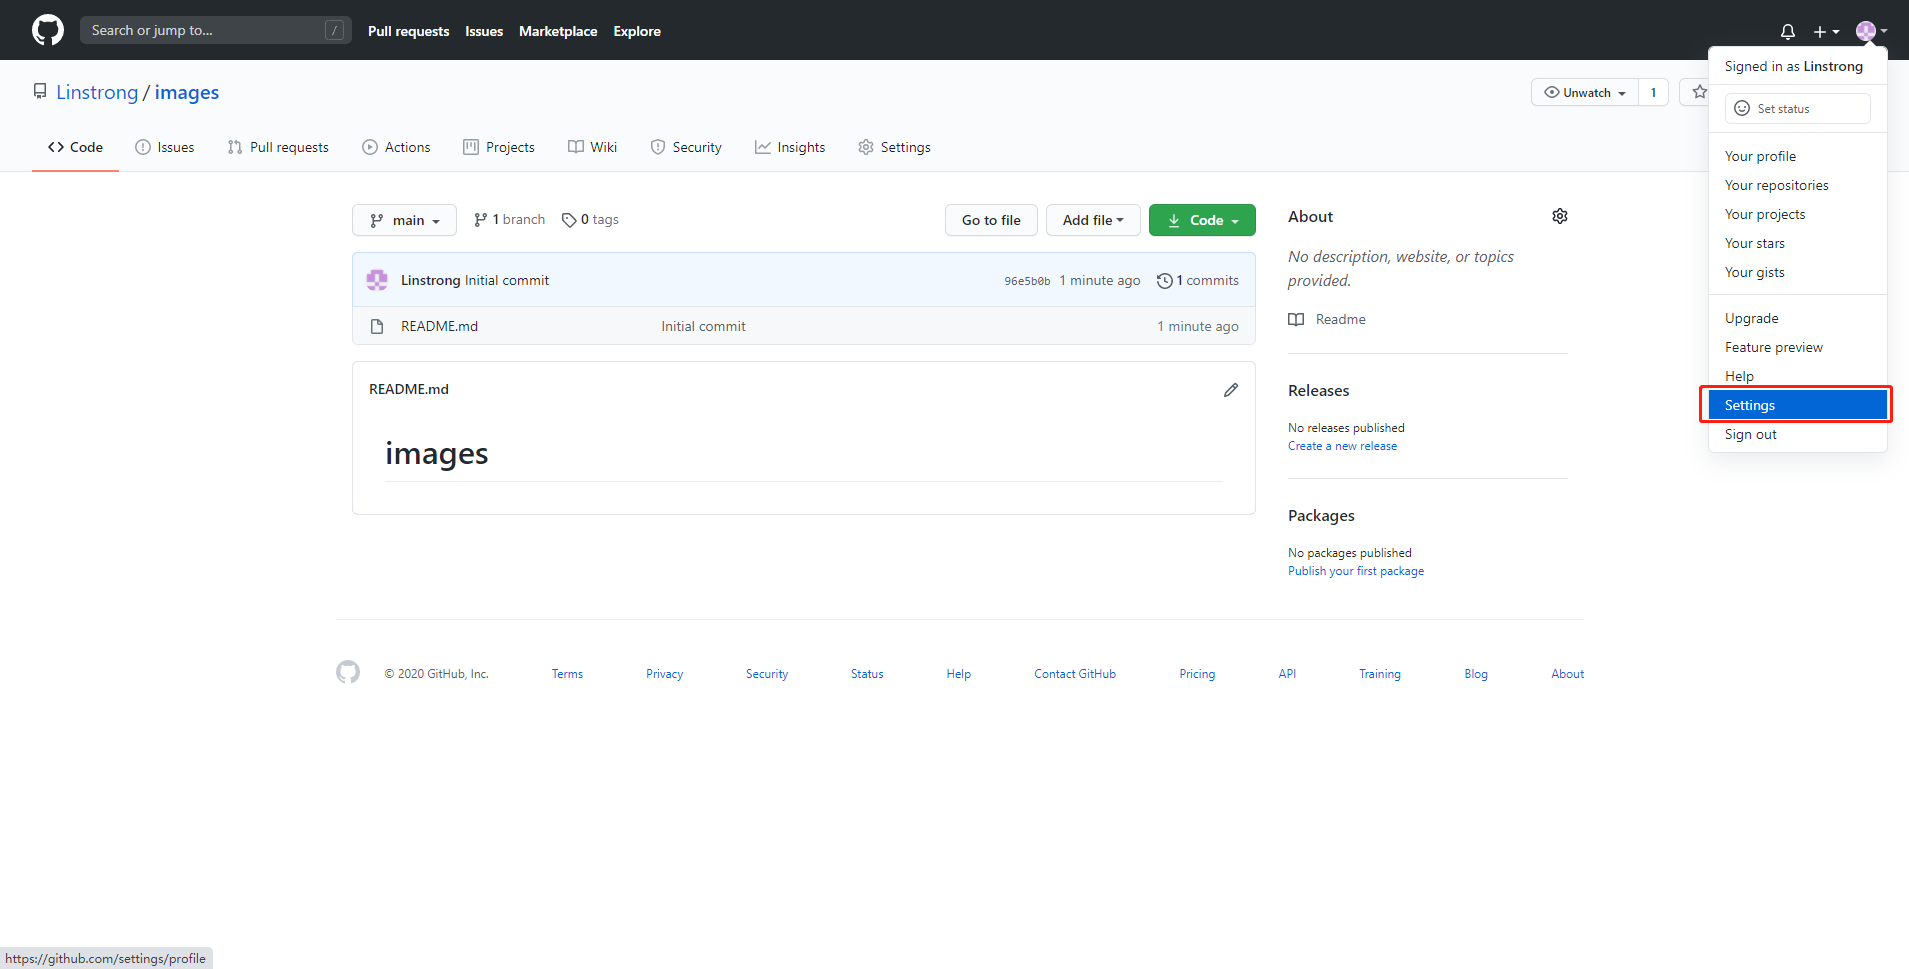This screenshot has width=1909, height=969.
Task: Open Issues in top navigation
Action: (x=484, y=31)
